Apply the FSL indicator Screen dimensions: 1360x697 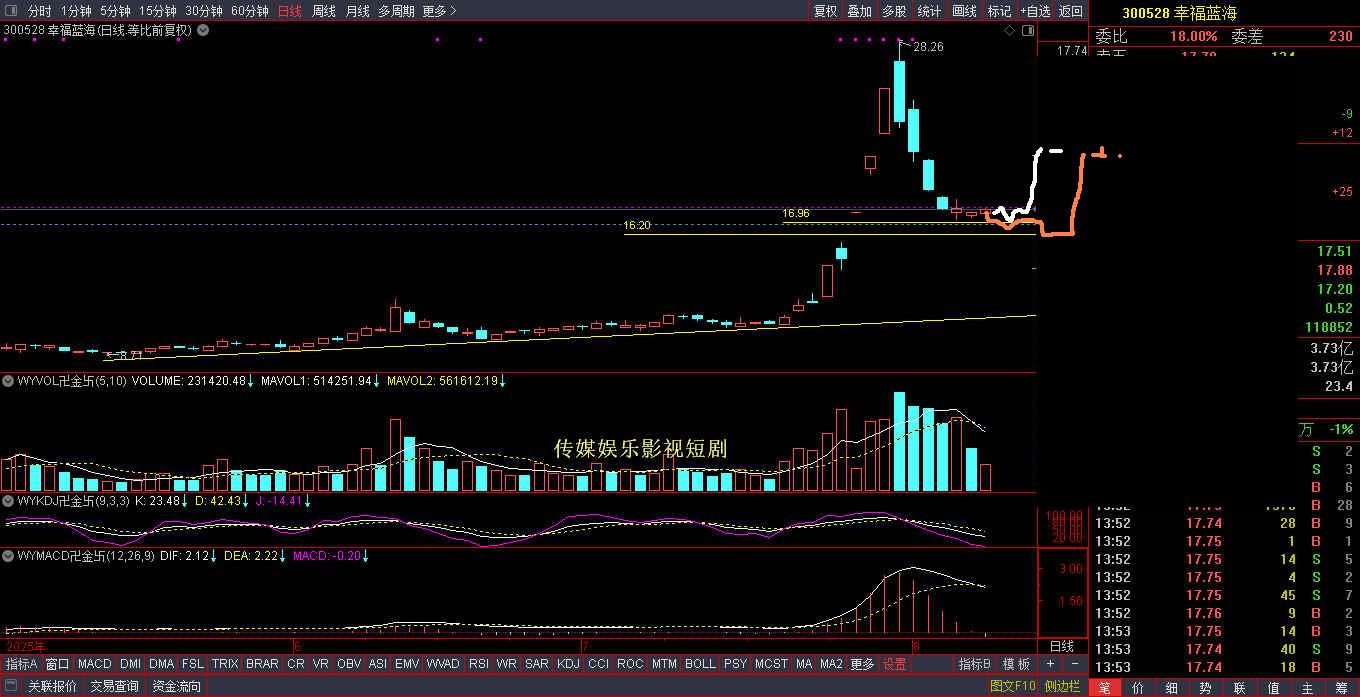click(x=193, y=664)
